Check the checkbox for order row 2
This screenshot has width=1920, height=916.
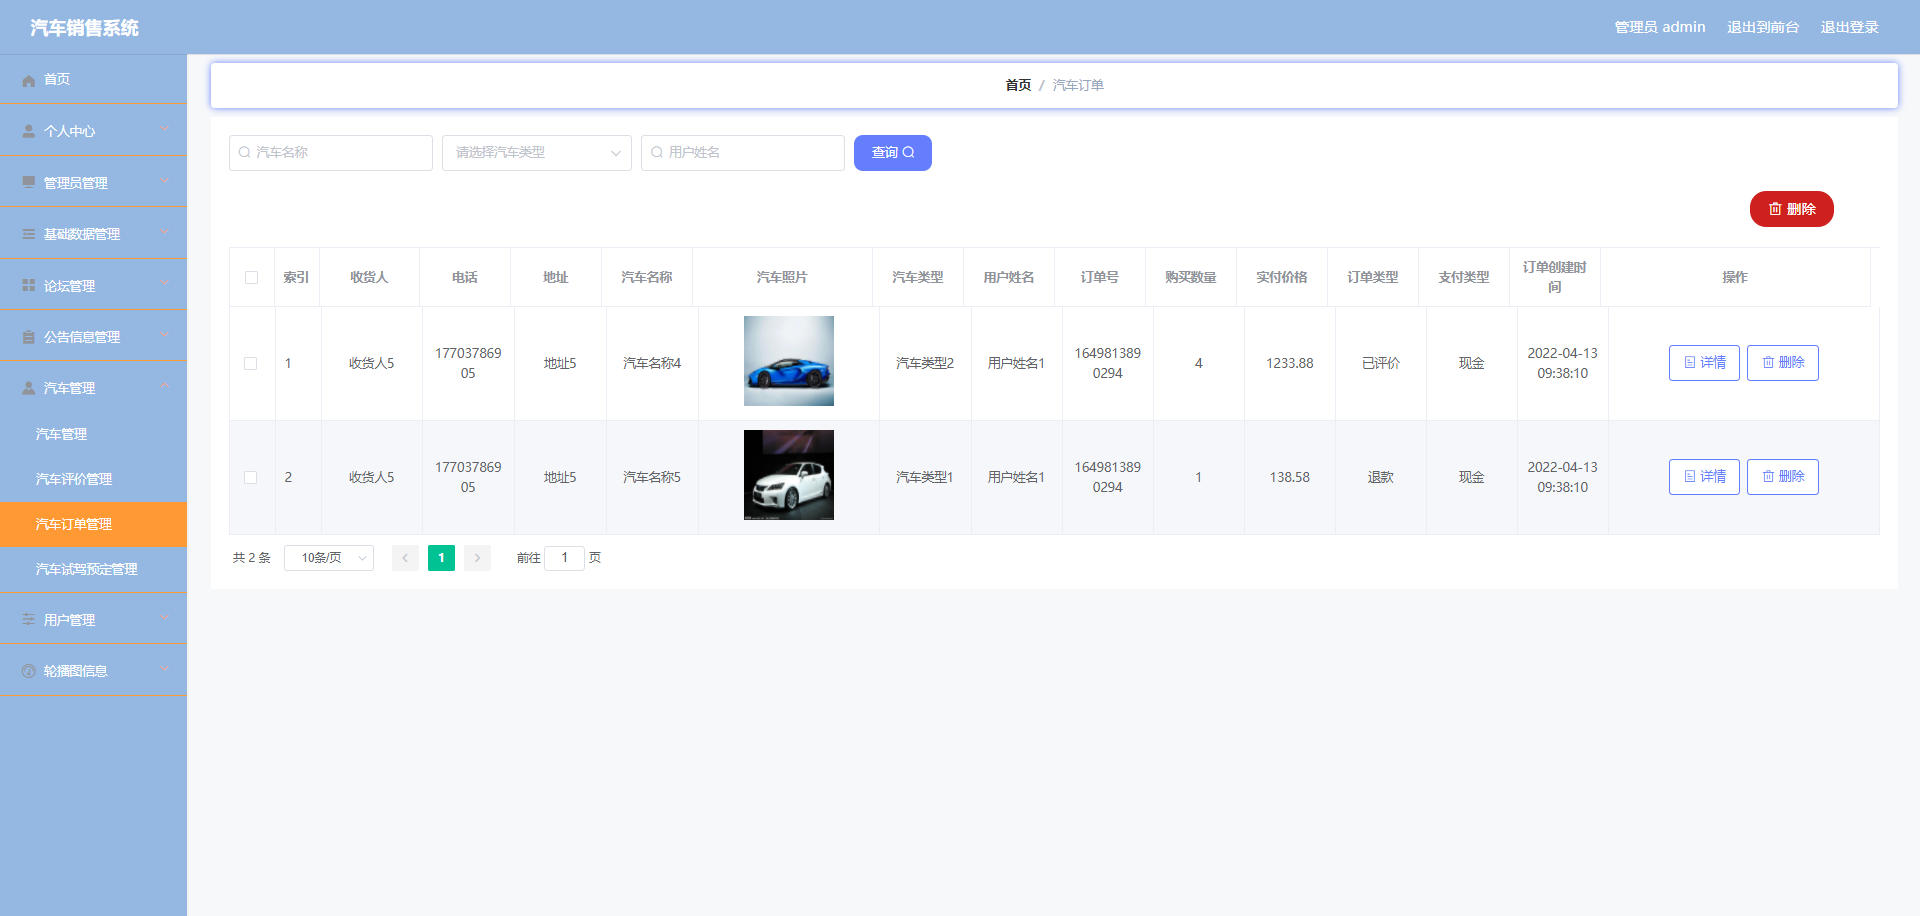point(251,477)
